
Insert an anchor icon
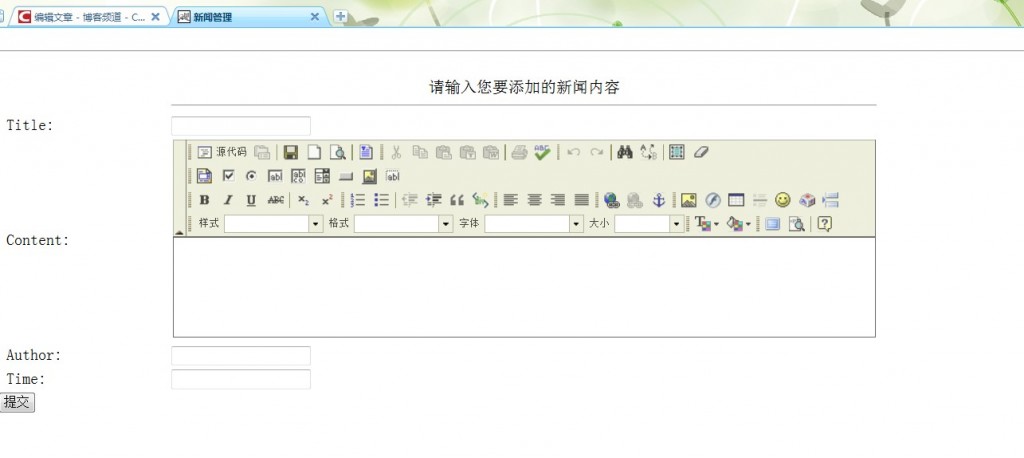[x=659, y=200]
